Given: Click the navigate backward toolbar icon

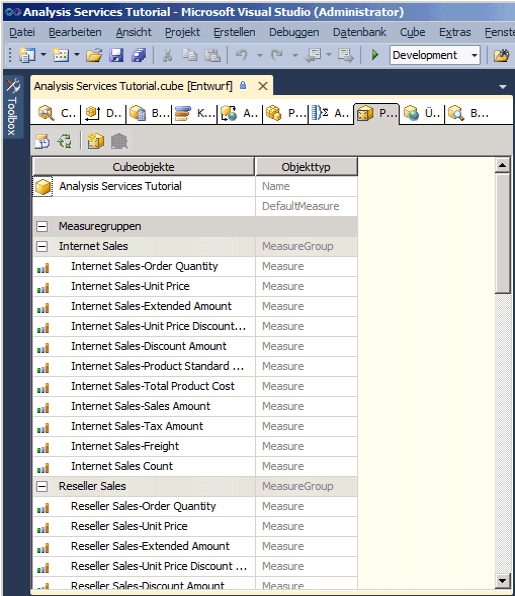Looking at the screenshot, I should coord(314,55).
